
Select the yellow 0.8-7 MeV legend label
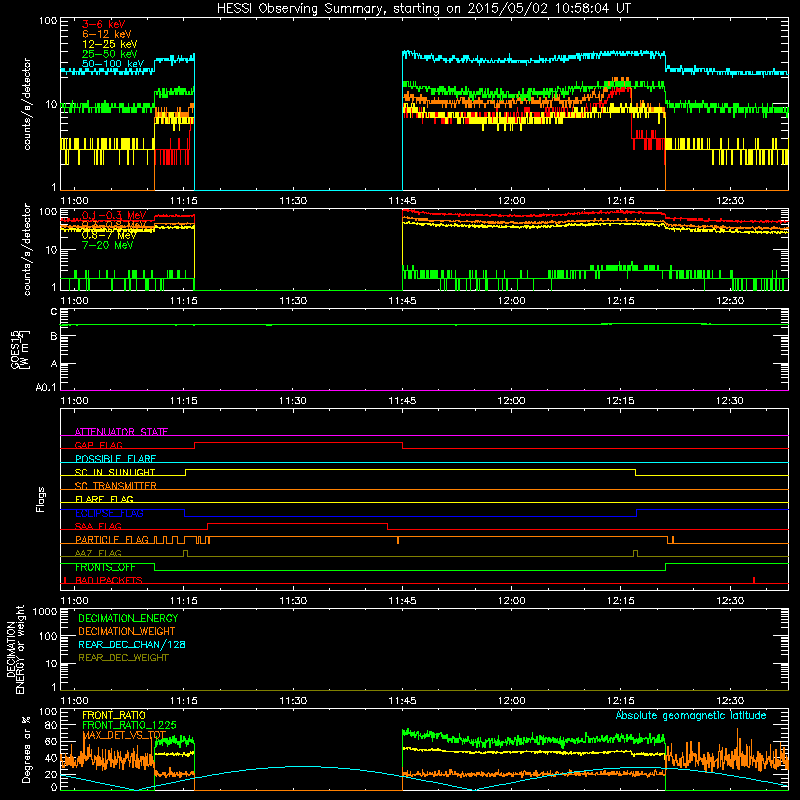point(109,235)
